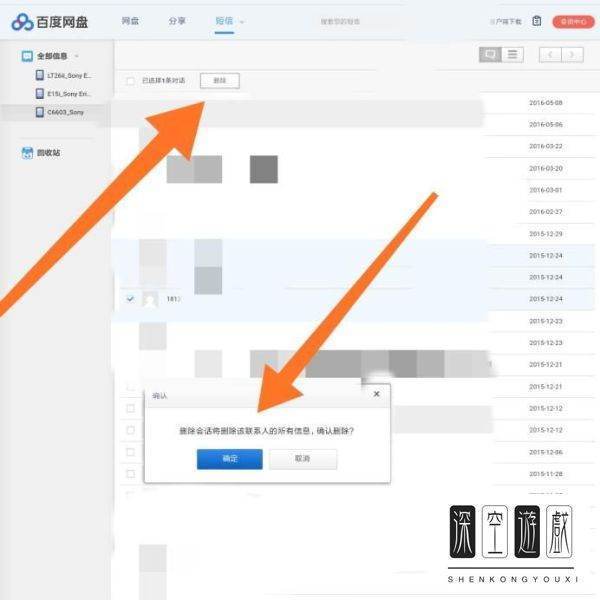Uncheck the selected 181 conversation checkbox
Screen dimensions: 600x600
[130, 299]
